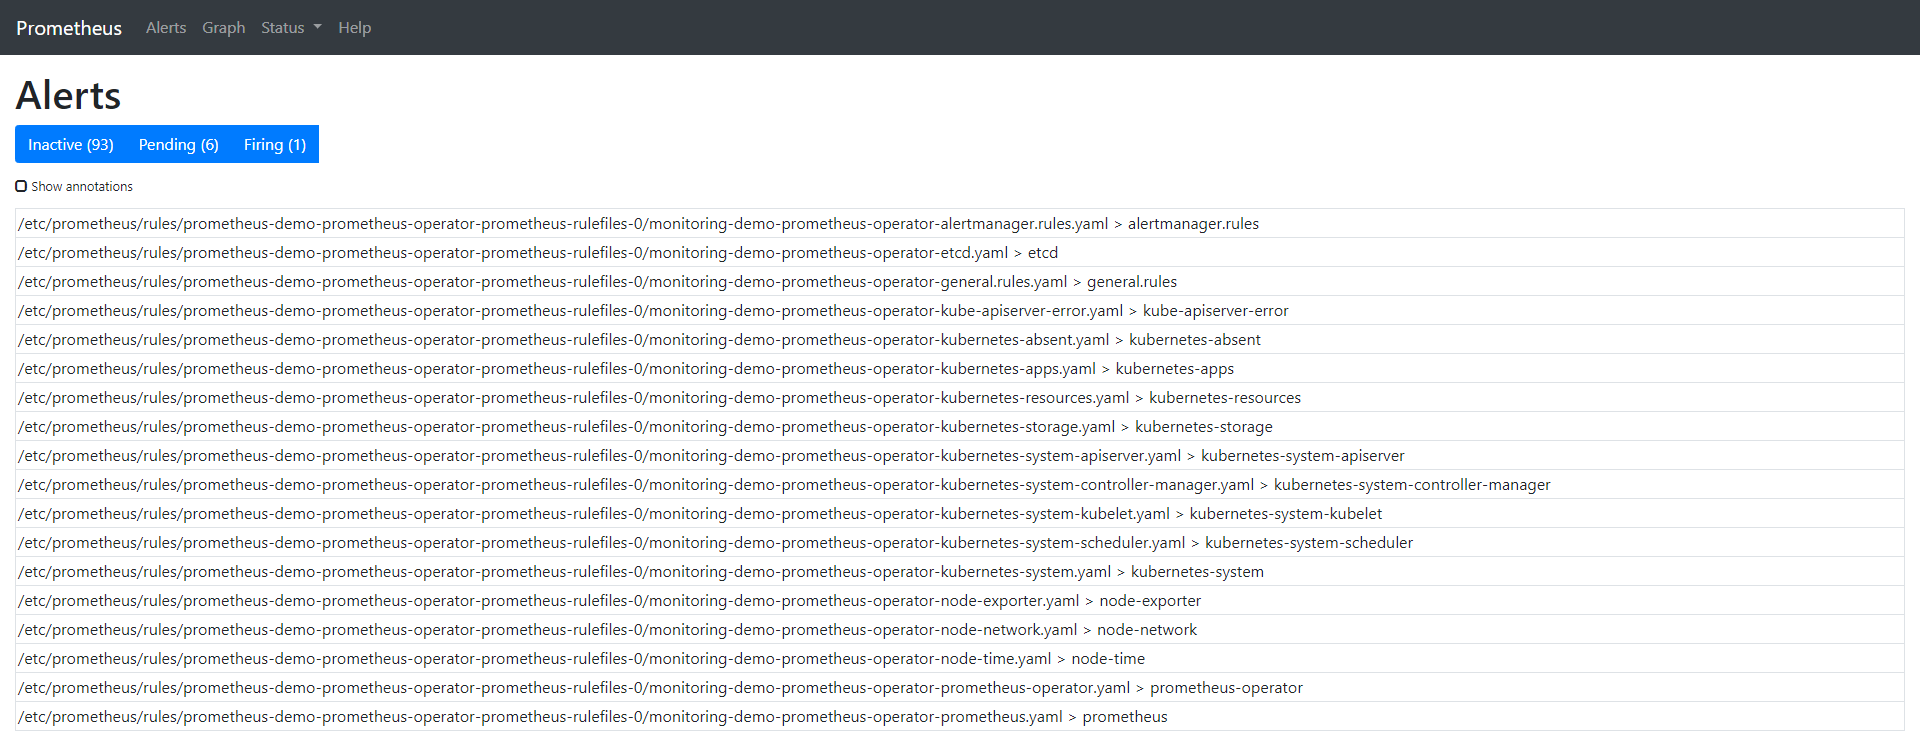Expand the etcd rule group row

tap(960, 253)
